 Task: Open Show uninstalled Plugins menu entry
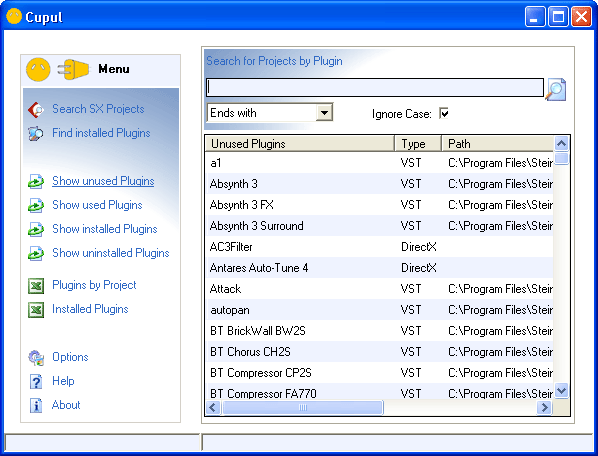[x=111, y=253]
